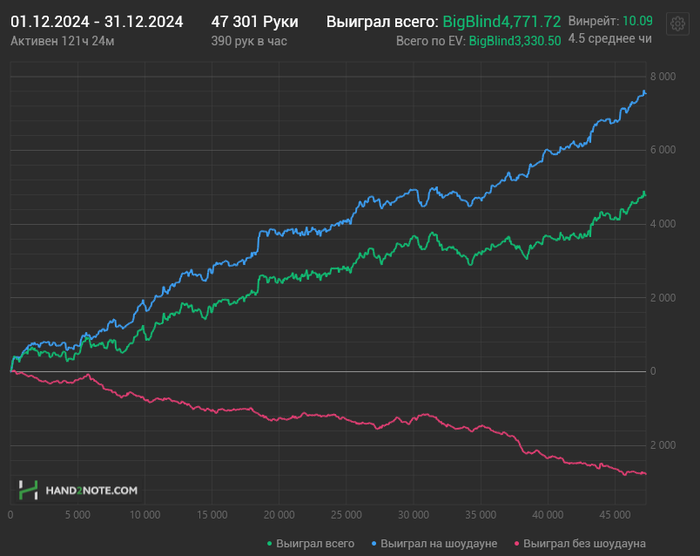Click the 15 000 x-axis label
Screen dimensions: 700x556
click(212, 515)
